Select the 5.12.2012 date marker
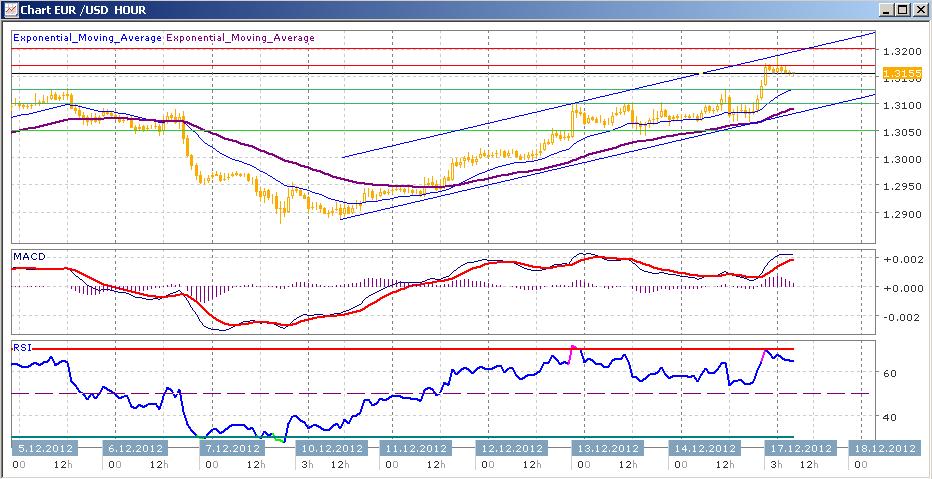The height and width of the screenshot is (479, 932). coord(43,448)
